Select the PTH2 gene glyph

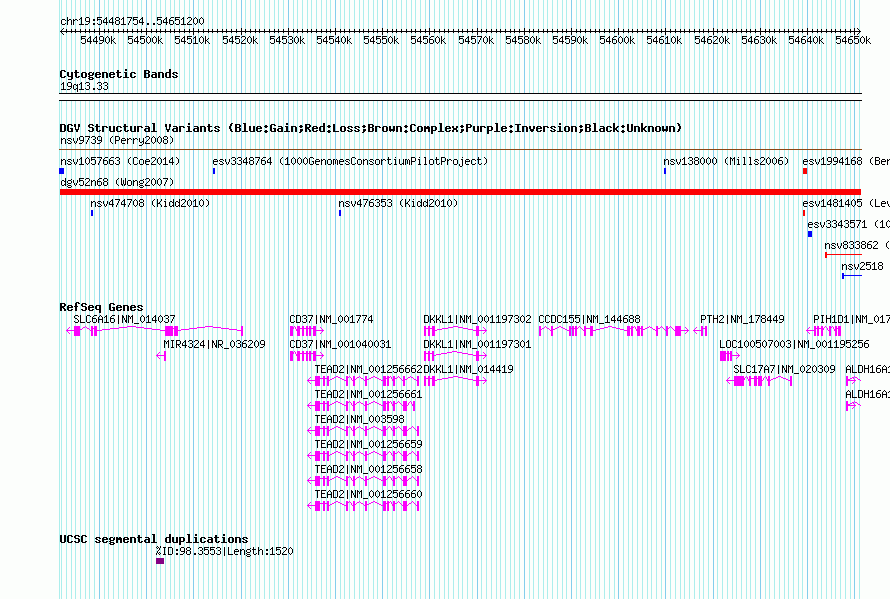700,330
